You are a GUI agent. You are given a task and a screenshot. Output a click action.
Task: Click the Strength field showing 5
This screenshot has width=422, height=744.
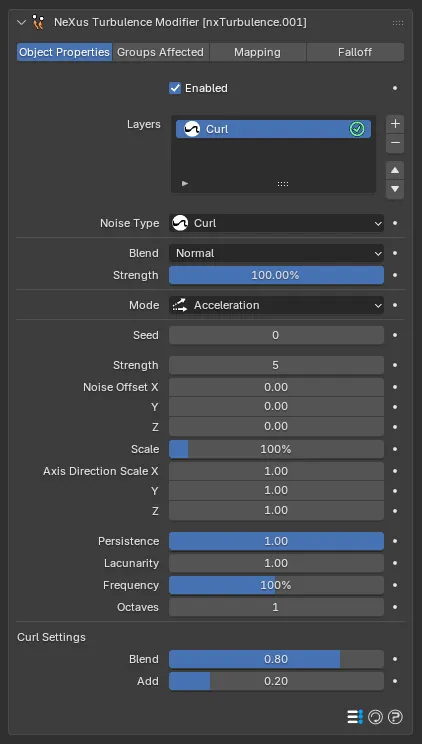[276, 365]
